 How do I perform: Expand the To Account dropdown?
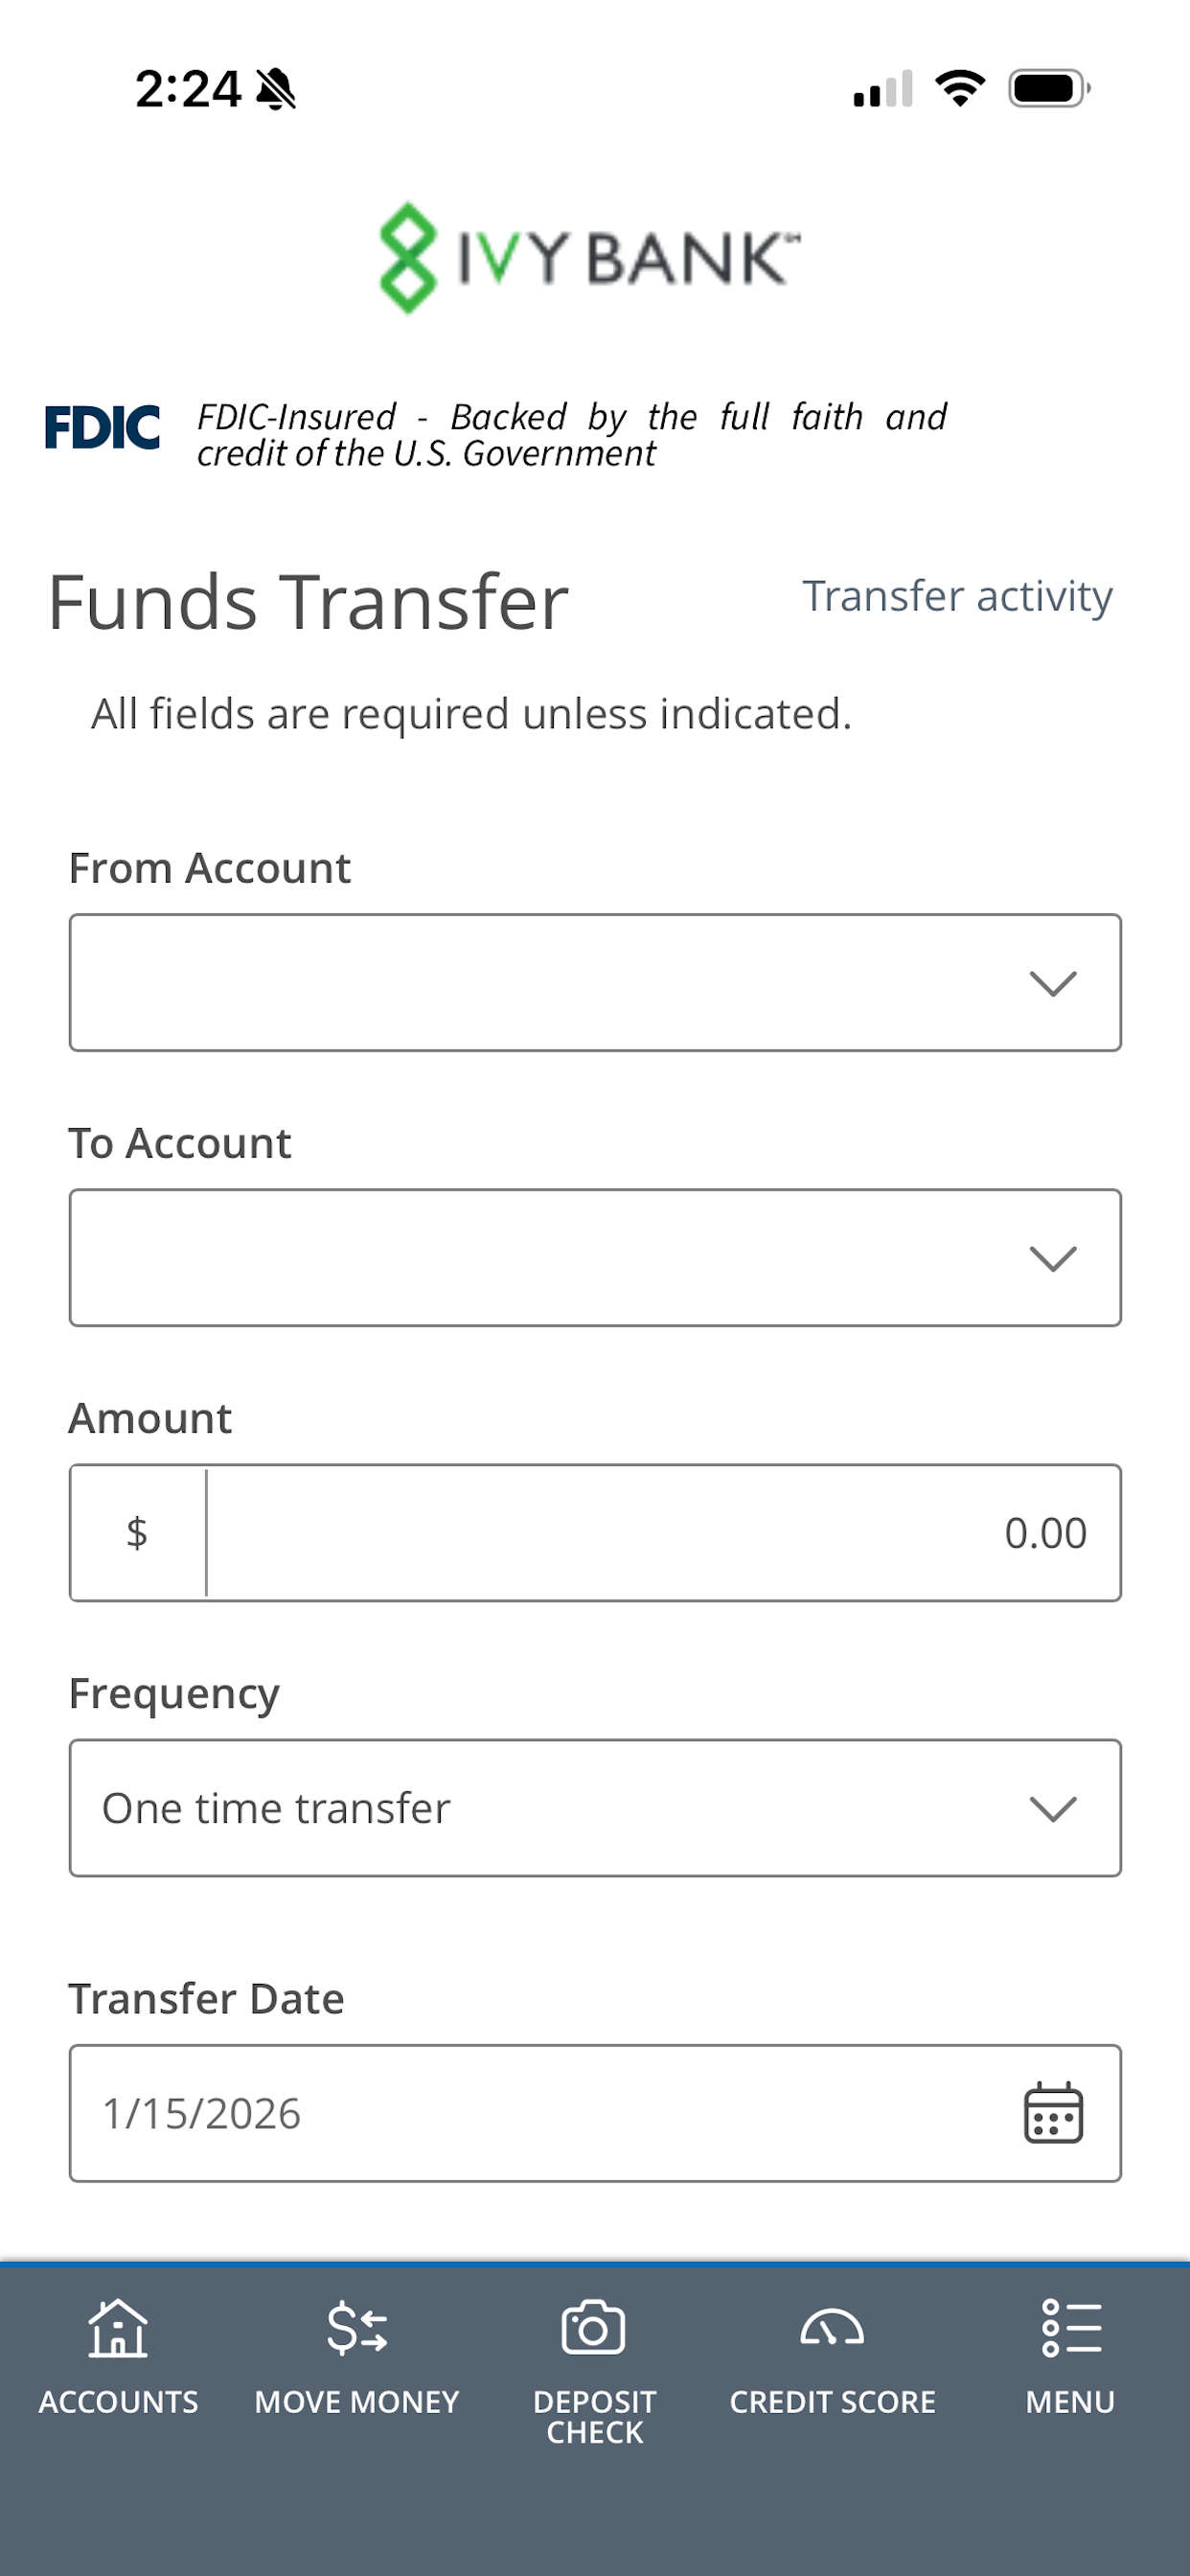point(595,1258)
